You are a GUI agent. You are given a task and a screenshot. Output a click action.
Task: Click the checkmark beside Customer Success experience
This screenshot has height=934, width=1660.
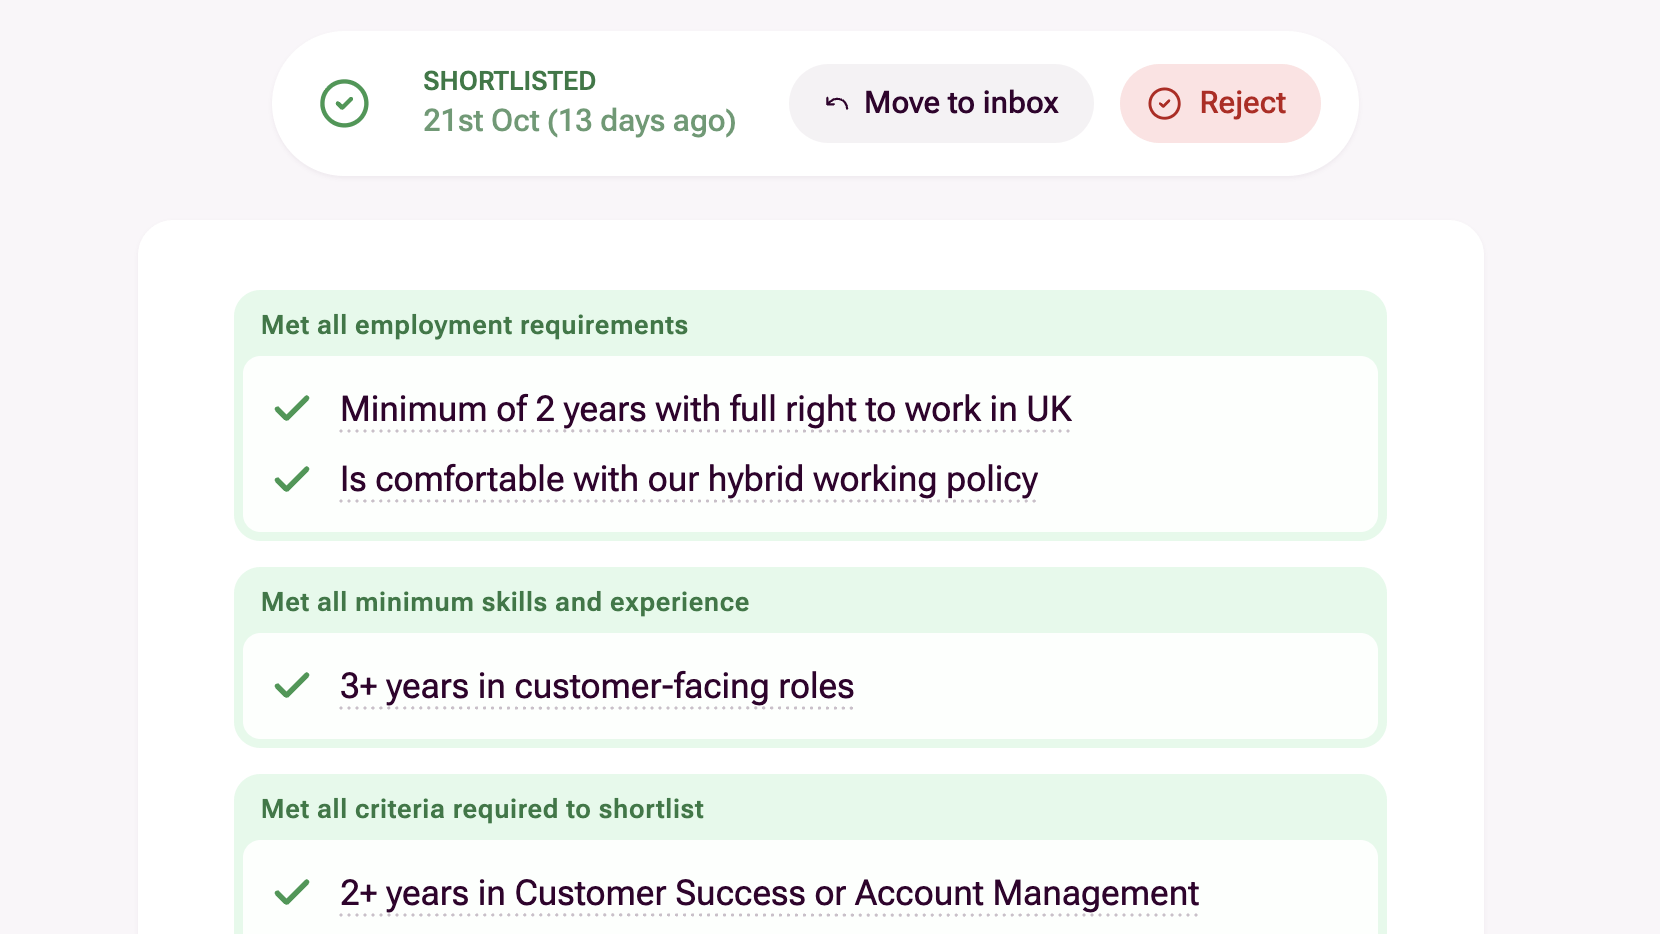pyautogui.click(x=292, y=892)
